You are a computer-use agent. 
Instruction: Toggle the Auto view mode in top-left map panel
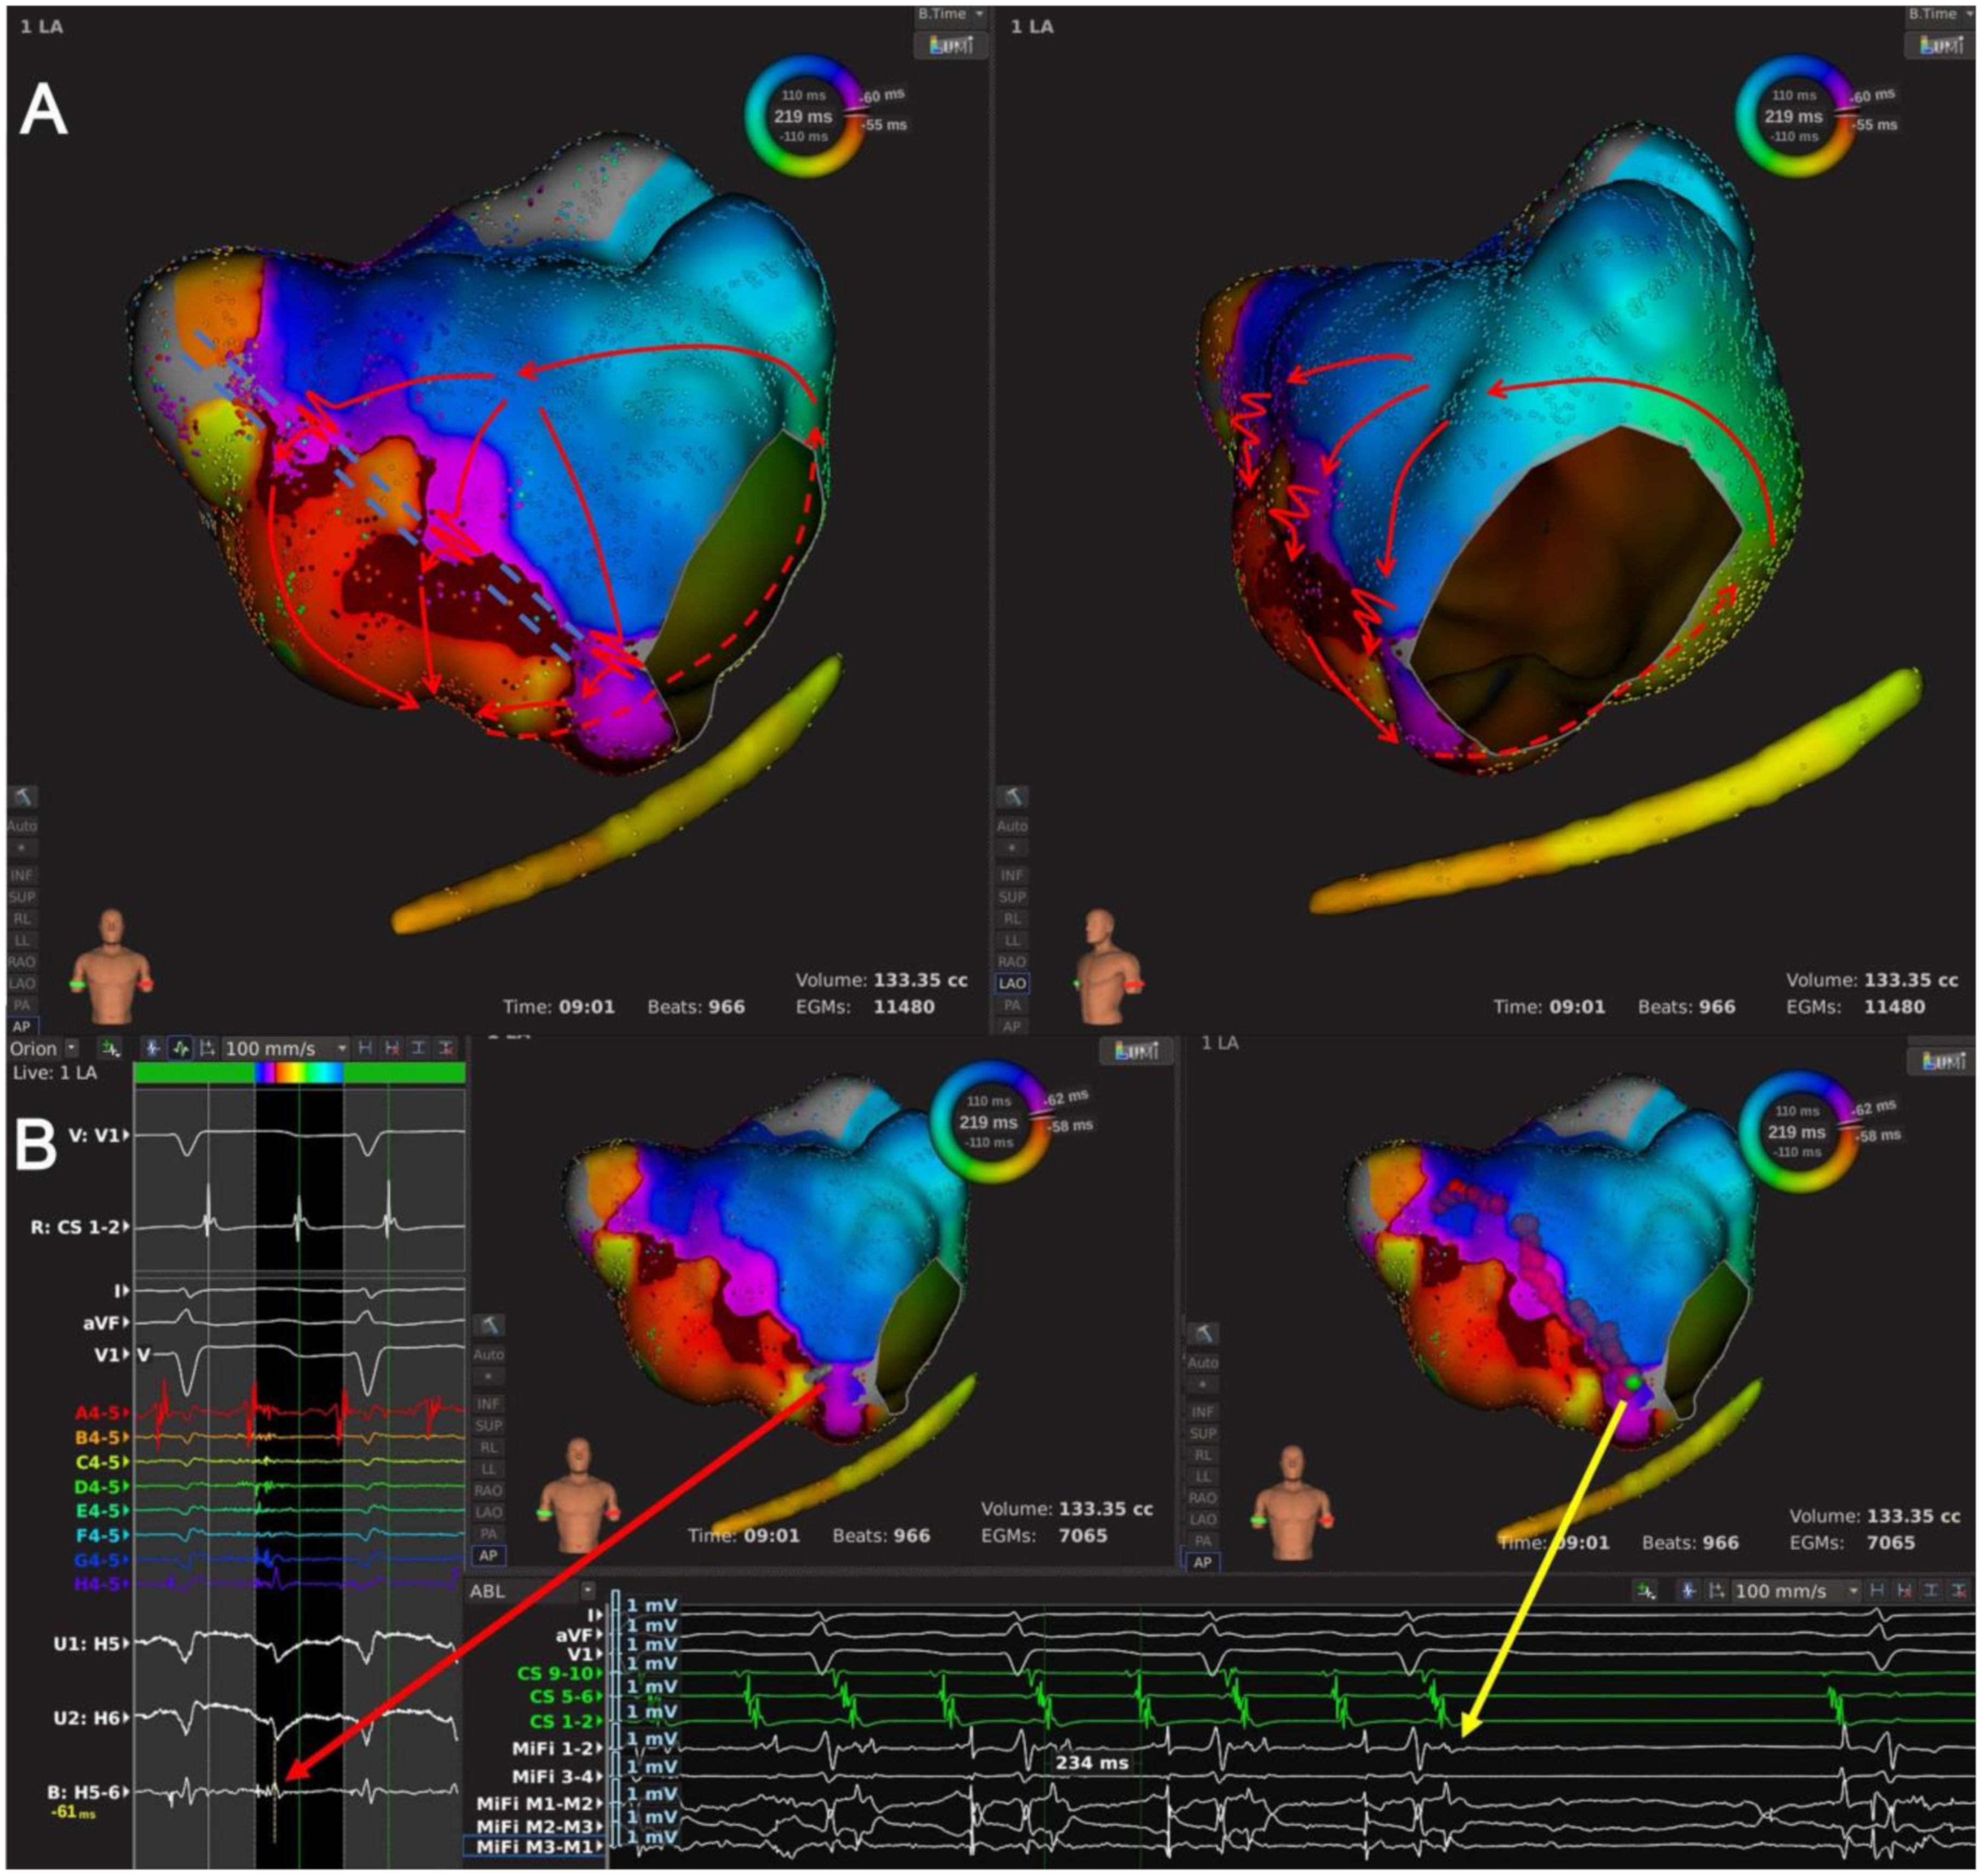(22, 825)
